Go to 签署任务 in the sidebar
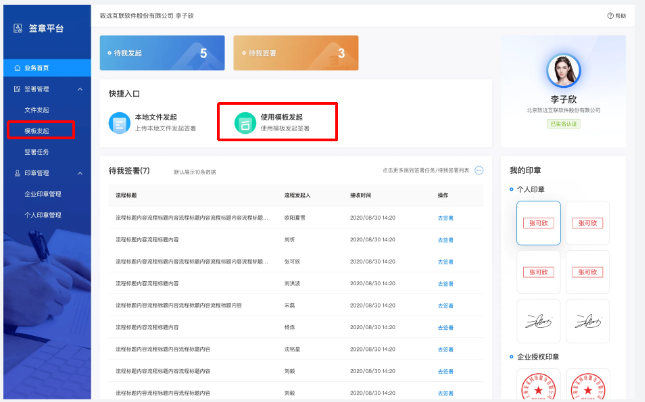The height and width of the screenshot is (402, 645). (x=37, y=152)
